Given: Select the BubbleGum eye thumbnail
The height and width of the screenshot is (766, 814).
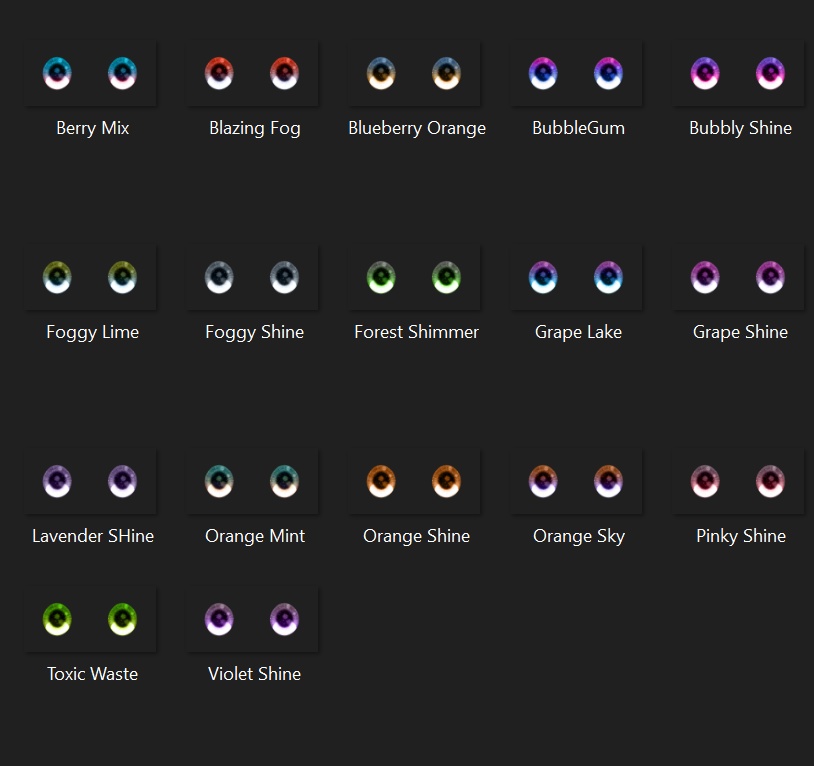Looking at the screenshot, I should [x=576, y=72].
